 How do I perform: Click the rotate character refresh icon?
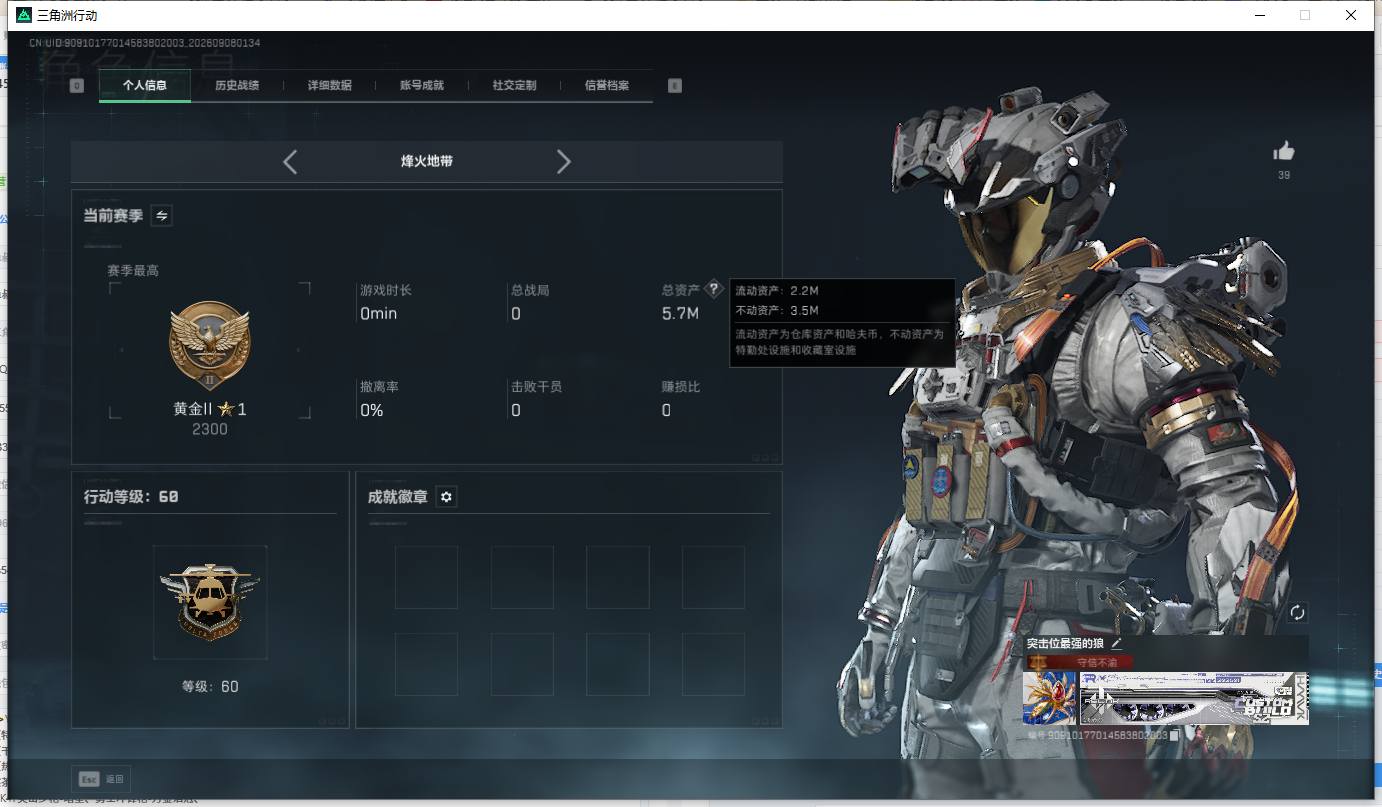pyautogui.click(x=1298, y=612)
